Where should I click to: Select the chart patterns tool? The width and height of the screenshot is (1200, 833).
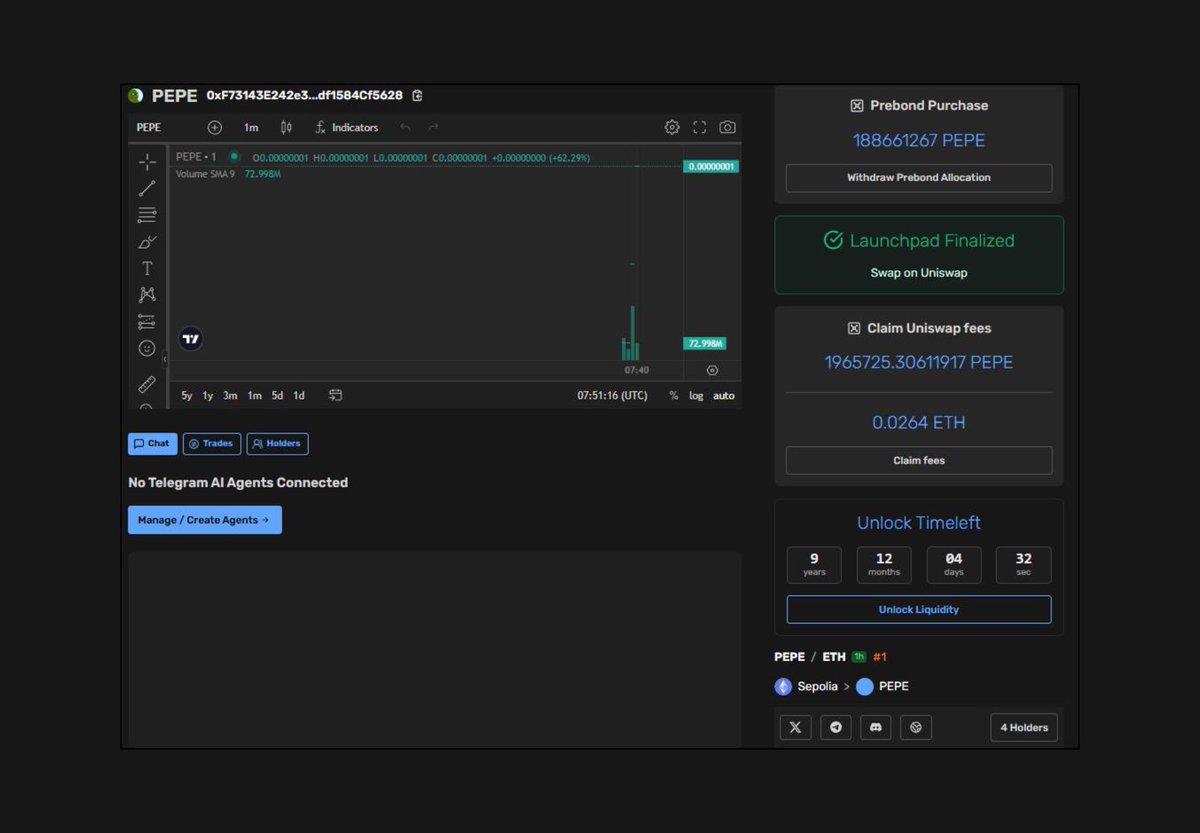[x=147, y=295]
